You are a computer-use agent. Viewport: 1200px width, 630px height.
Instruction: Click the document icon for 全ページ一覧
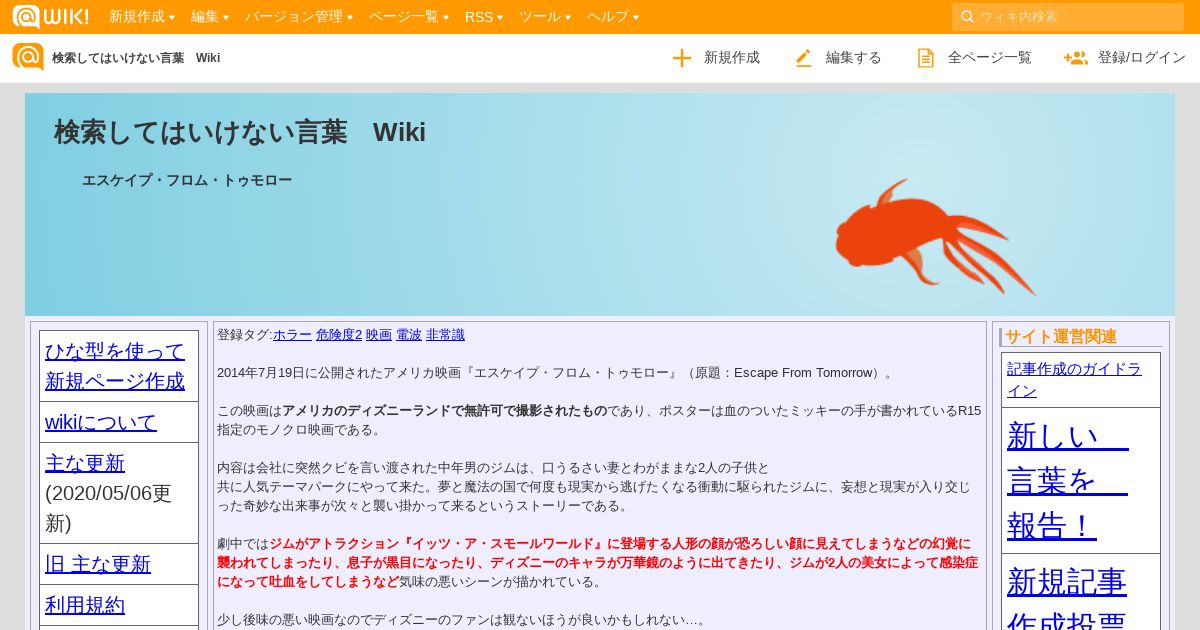(926, 58)
